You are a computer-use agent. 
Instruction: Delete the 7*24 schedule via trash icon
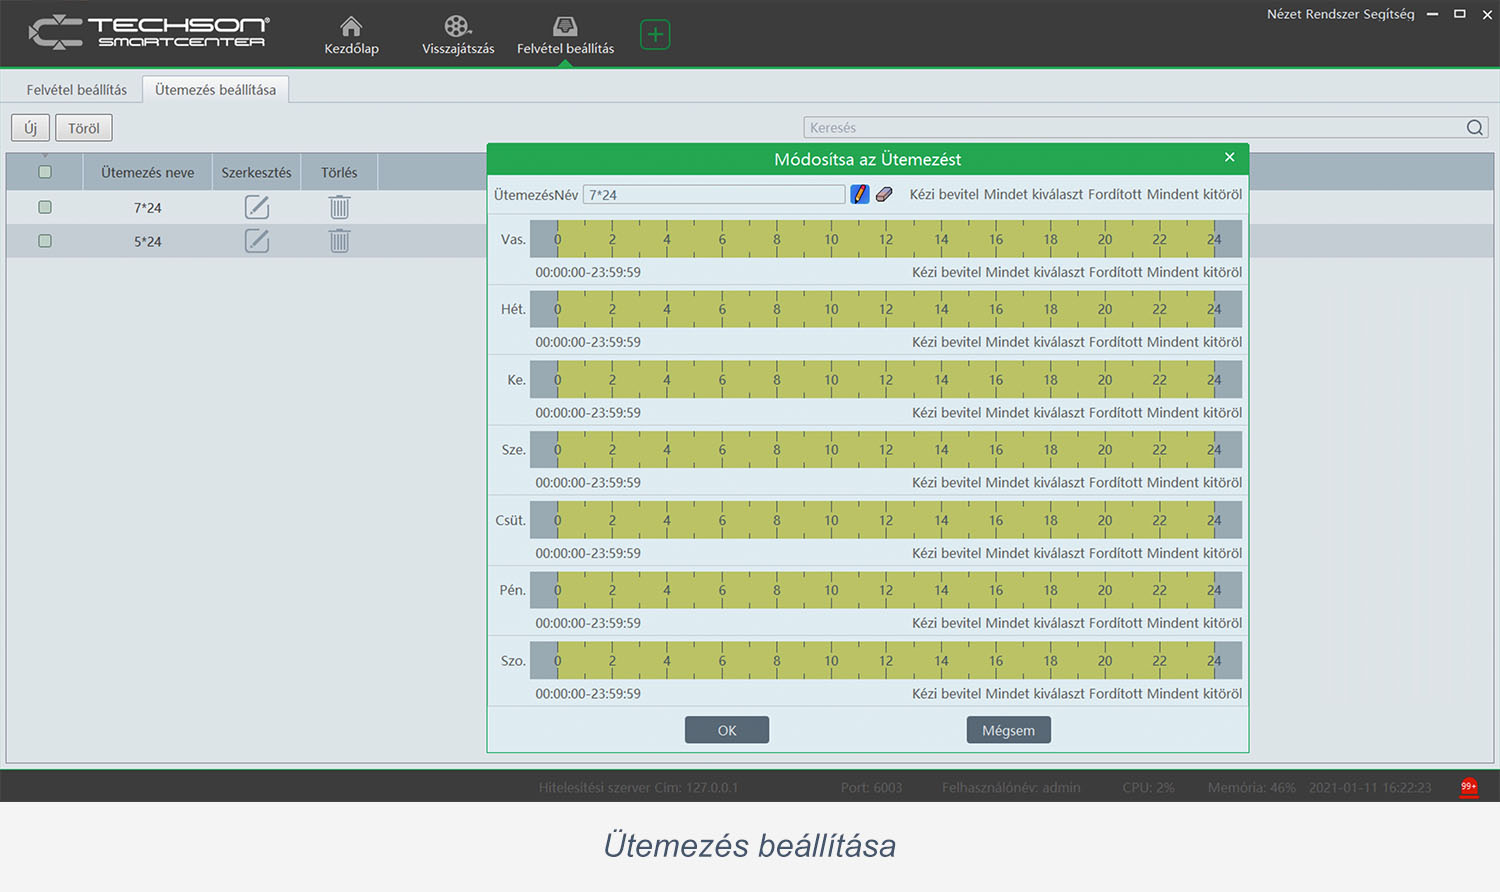(340, 207)
